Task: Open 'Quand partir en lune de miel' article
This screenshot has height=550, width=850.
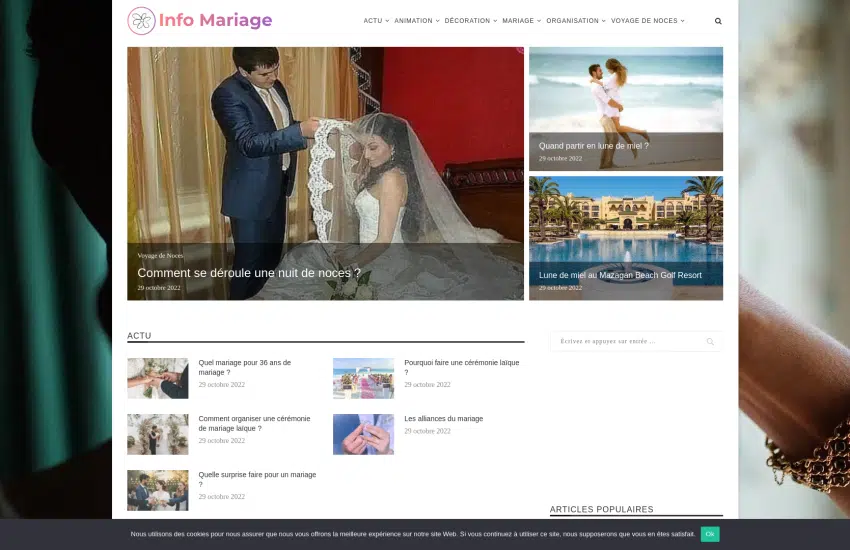Action: coord(594,146)
